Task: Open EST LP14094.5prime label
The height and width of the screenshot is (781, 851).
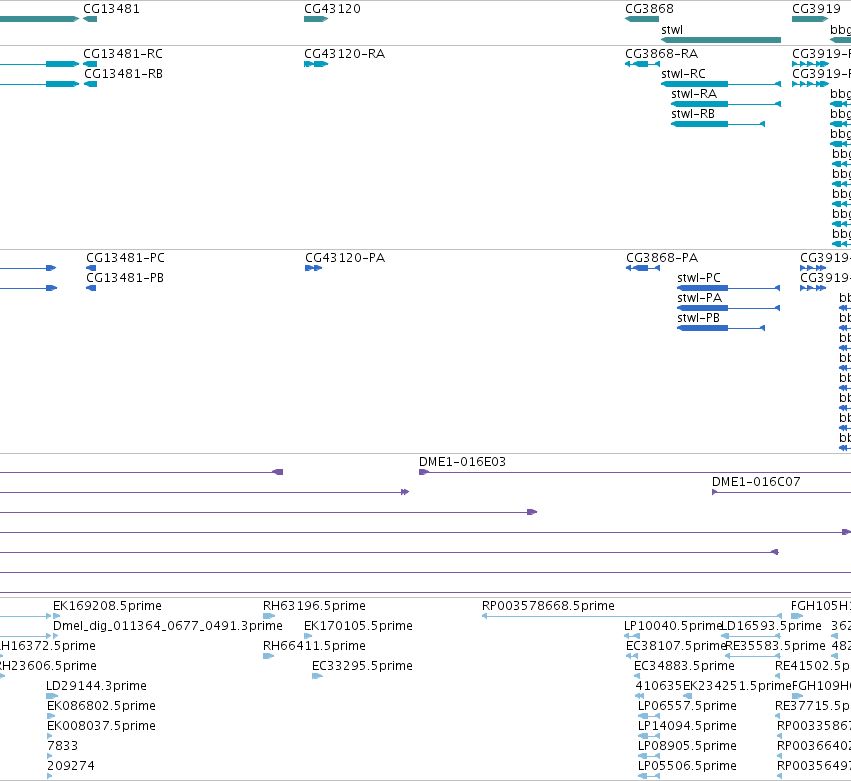Action: tap(688, 726)
